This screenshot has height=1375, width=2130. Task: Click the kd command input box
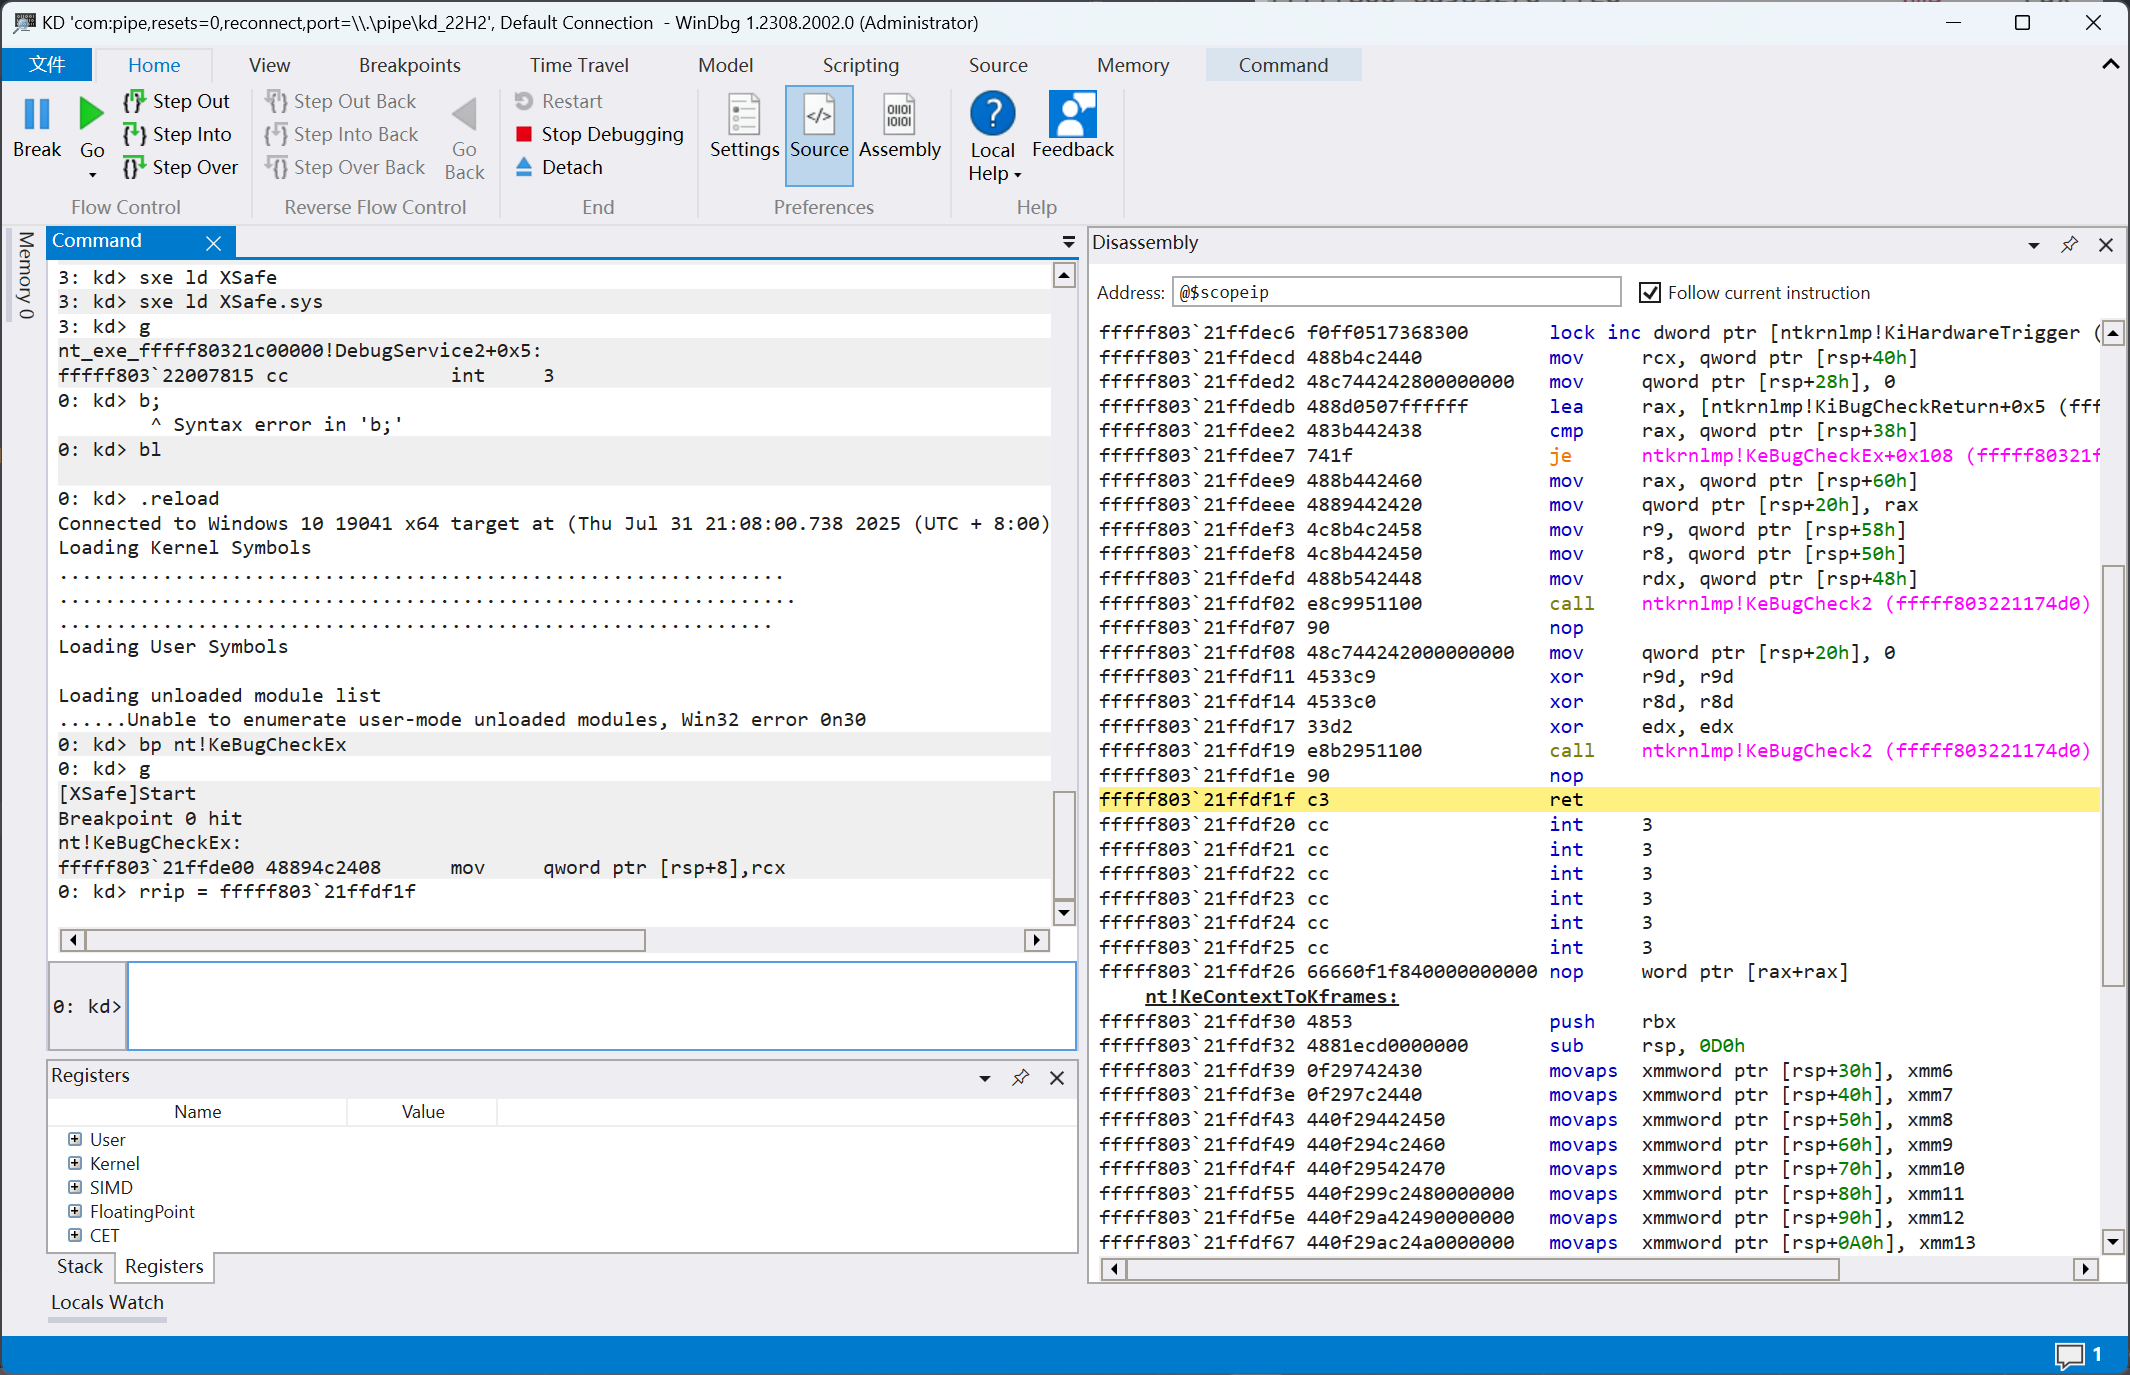601,1006
